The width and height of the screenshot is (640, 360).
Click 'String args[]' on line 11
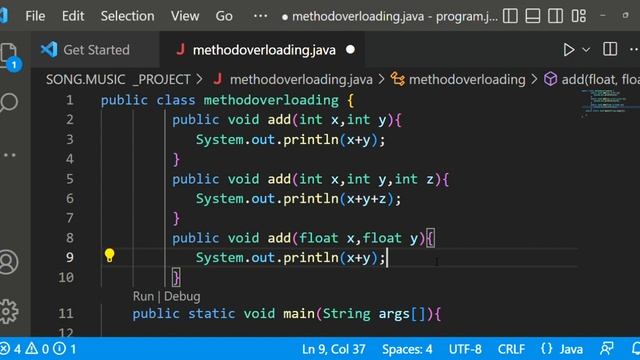pos(374,313)
